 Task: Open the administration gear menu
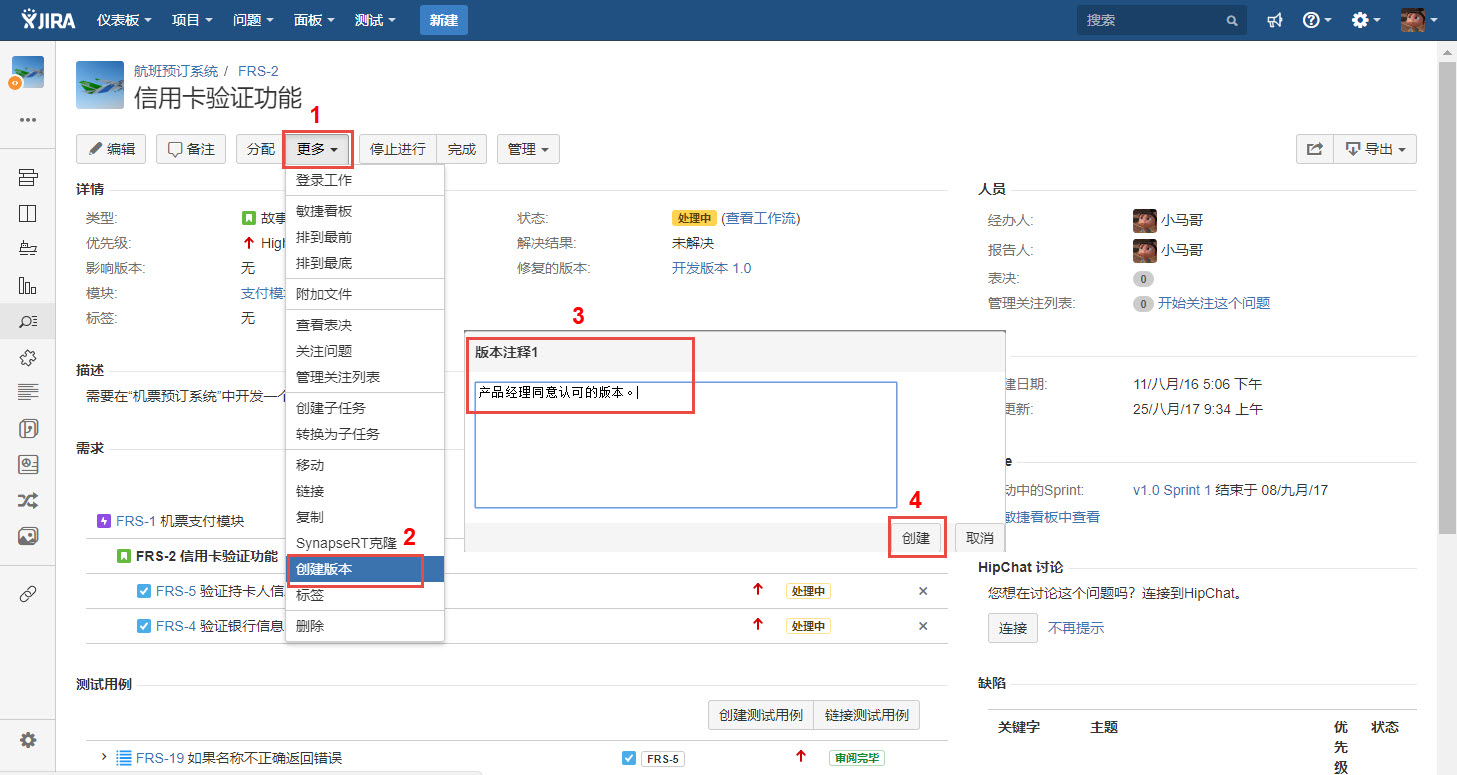1366,20
